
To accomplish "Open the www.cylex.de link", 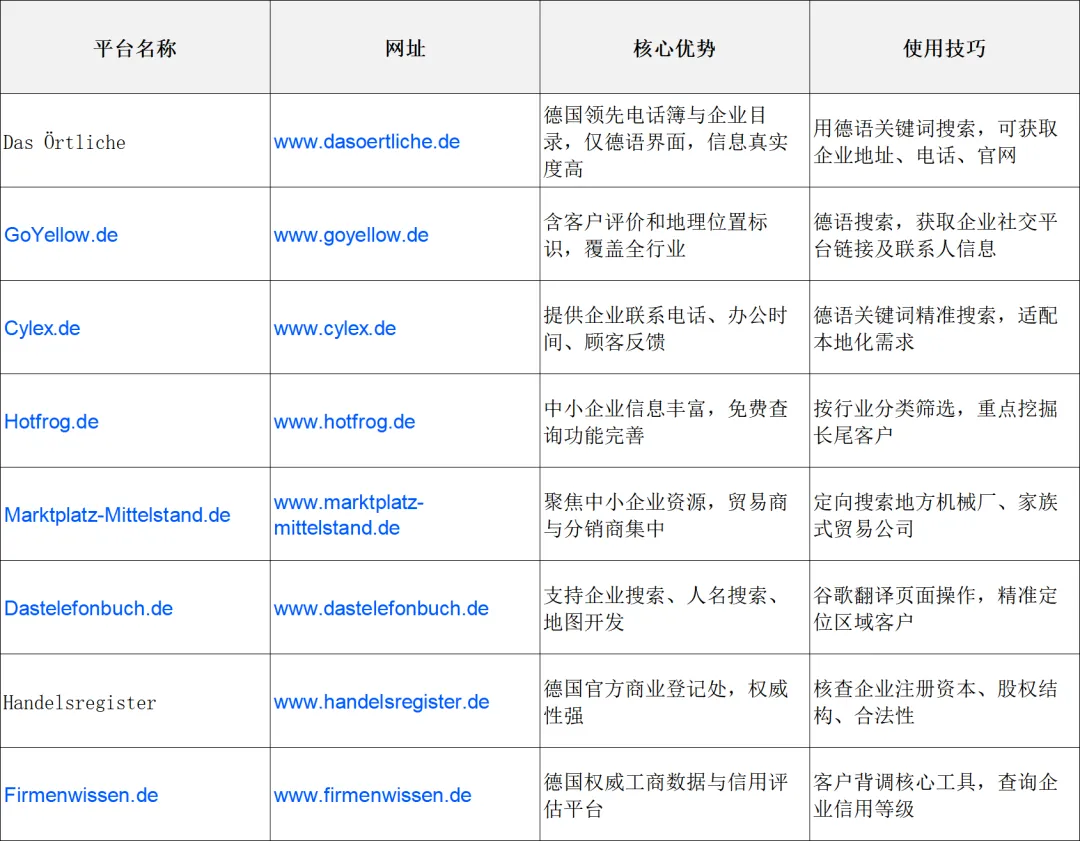I will (x=334, y=327).
